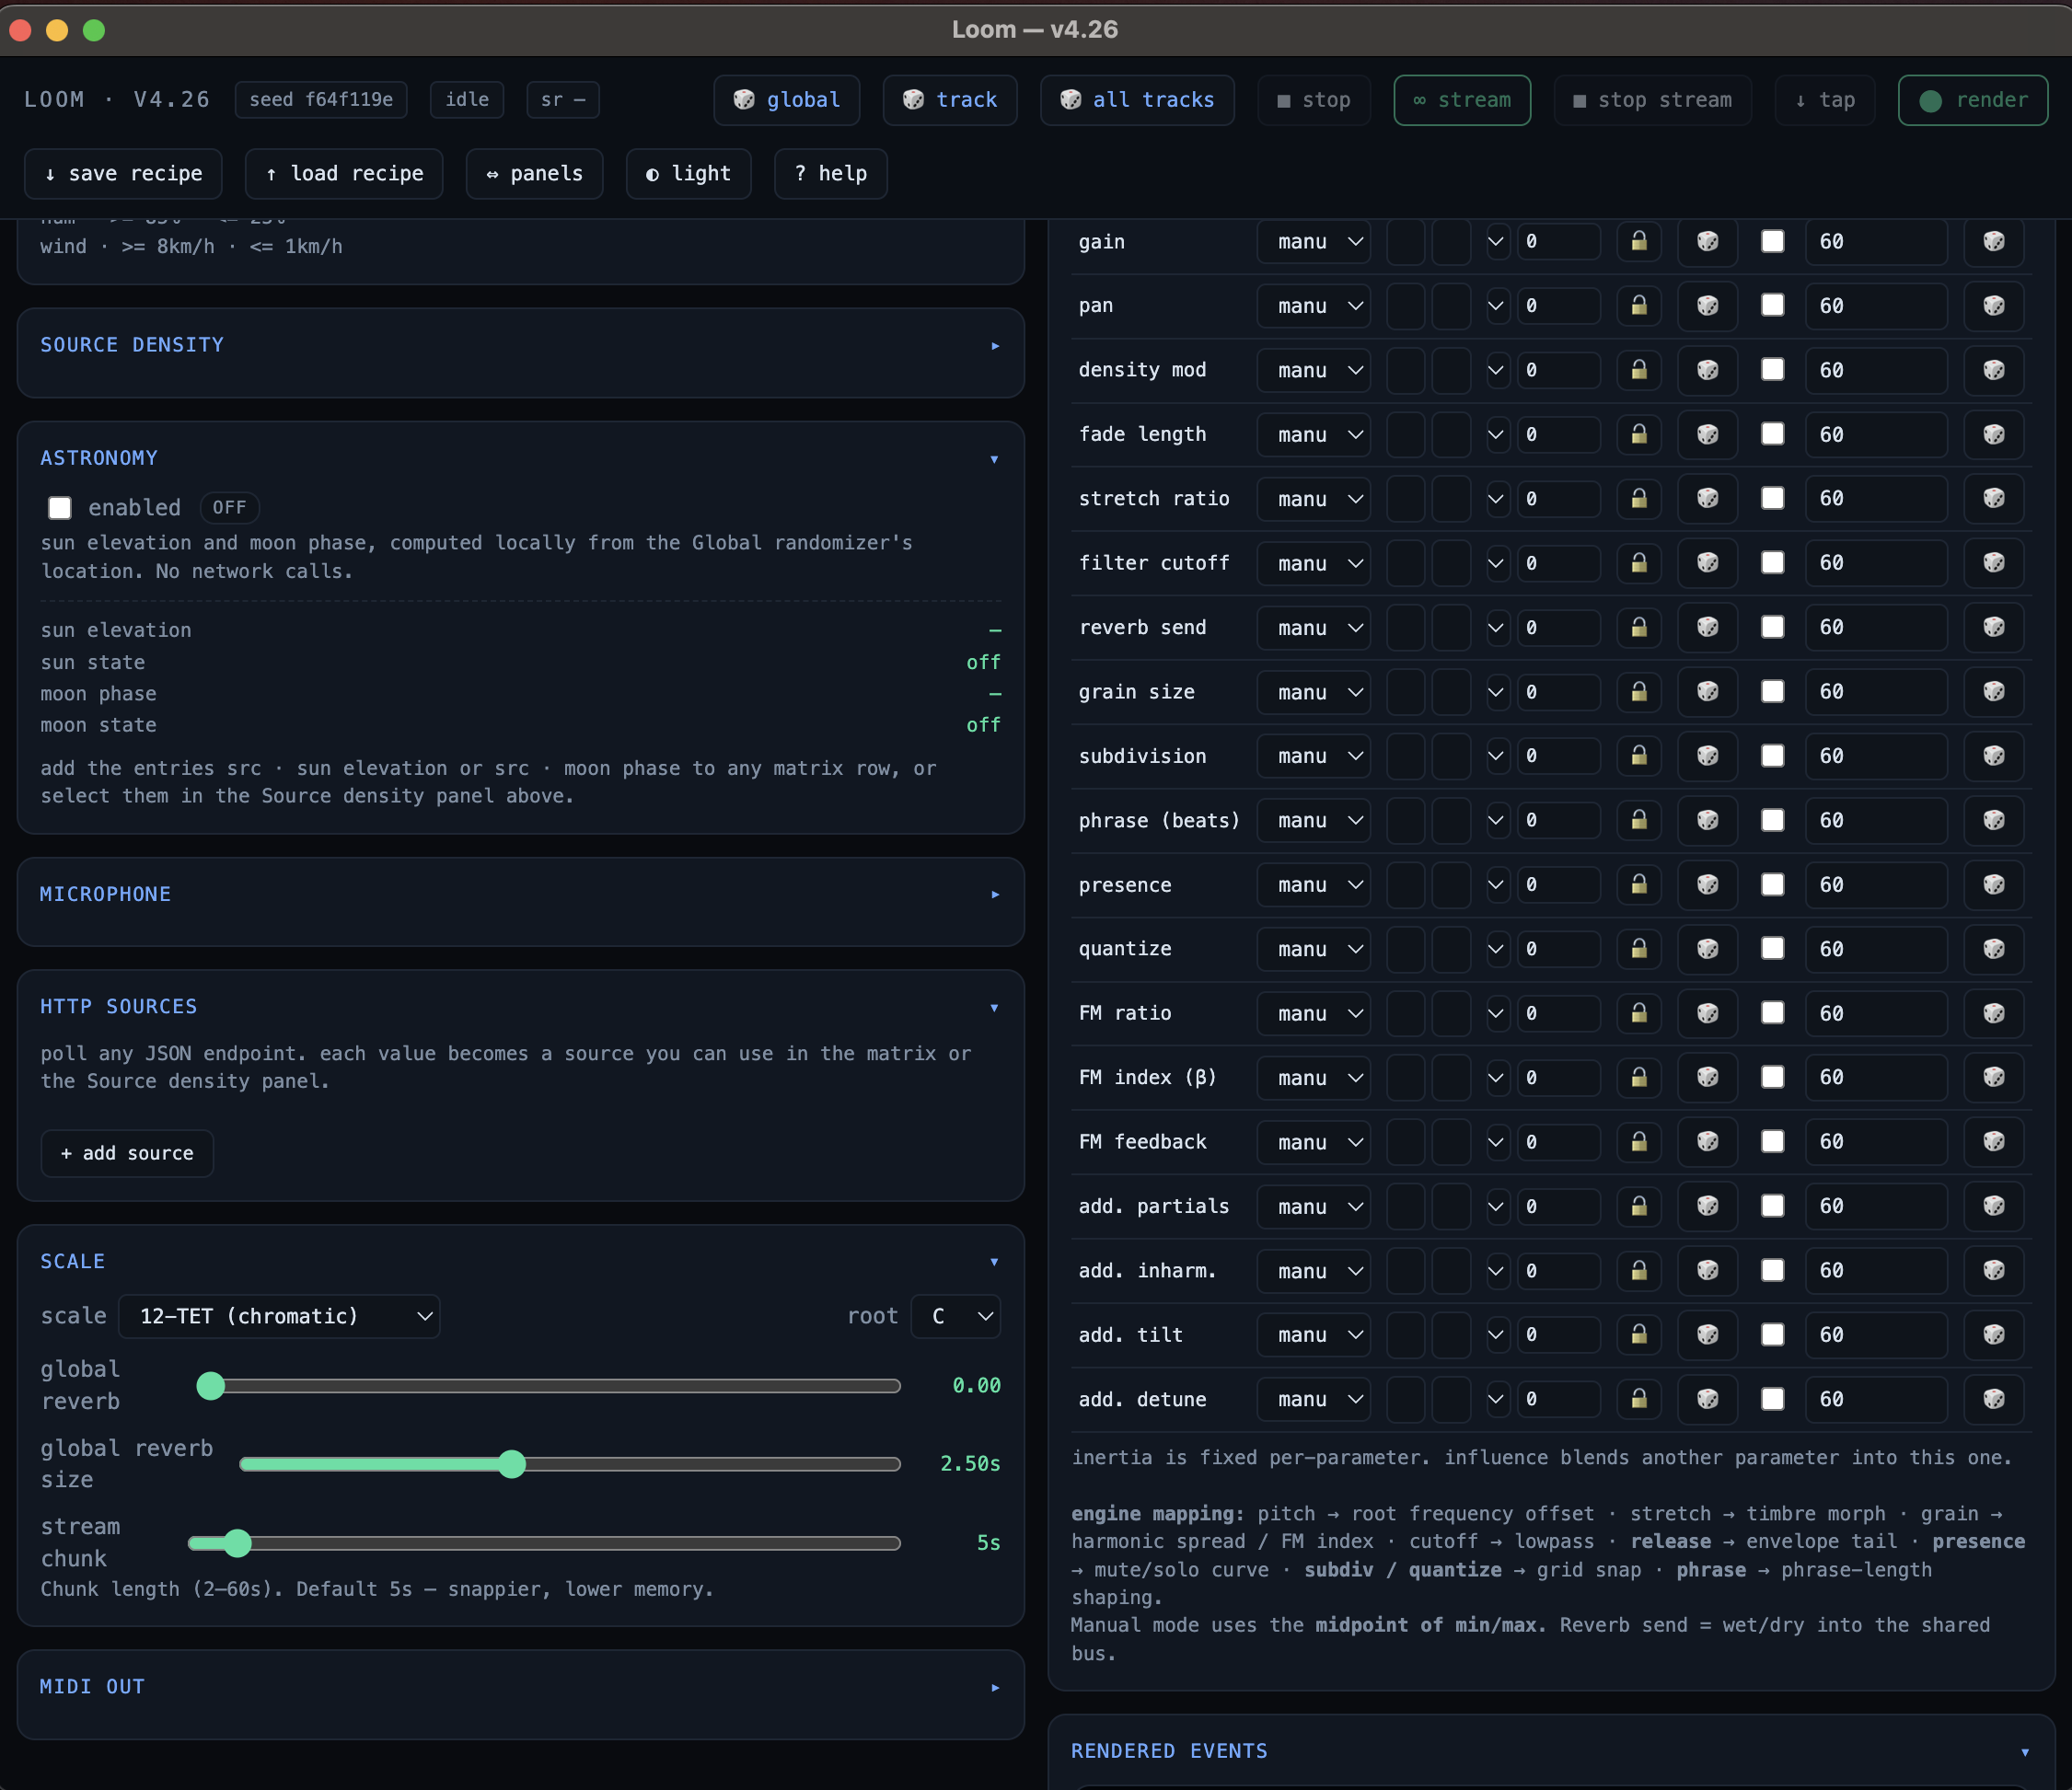Tick the checkbox in filter cutoff row
2072x1790 pixels.
[1773, 563]
